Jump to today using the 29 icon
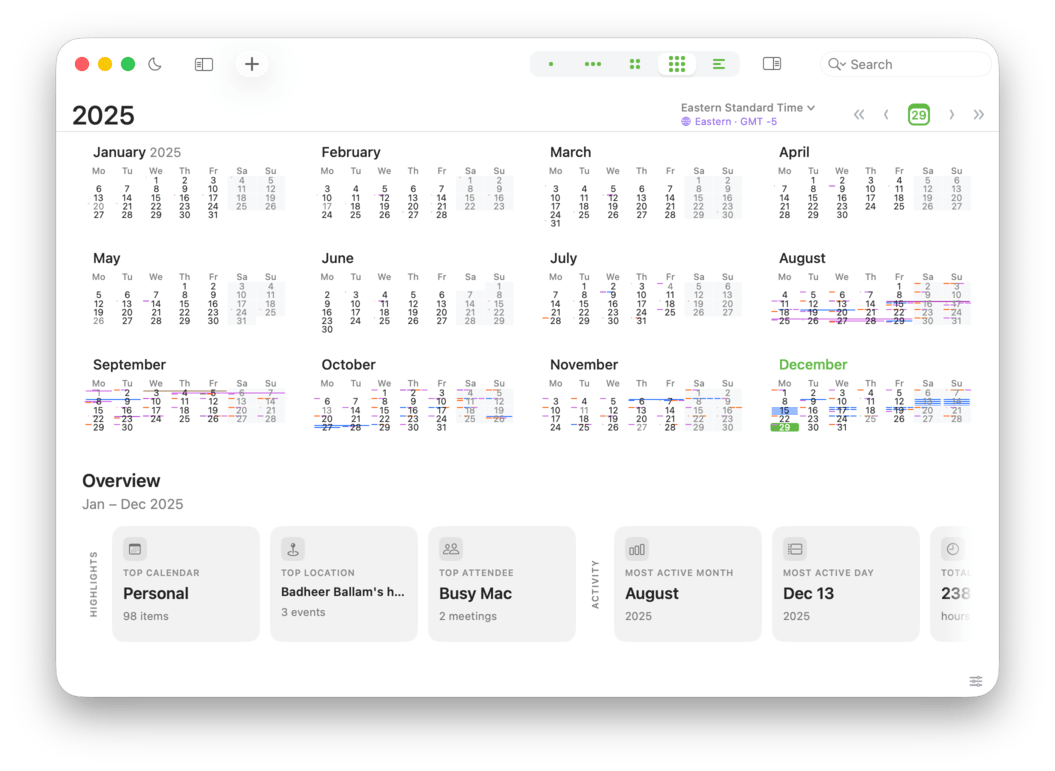1055x771 pixels. [x=918, y=114]
